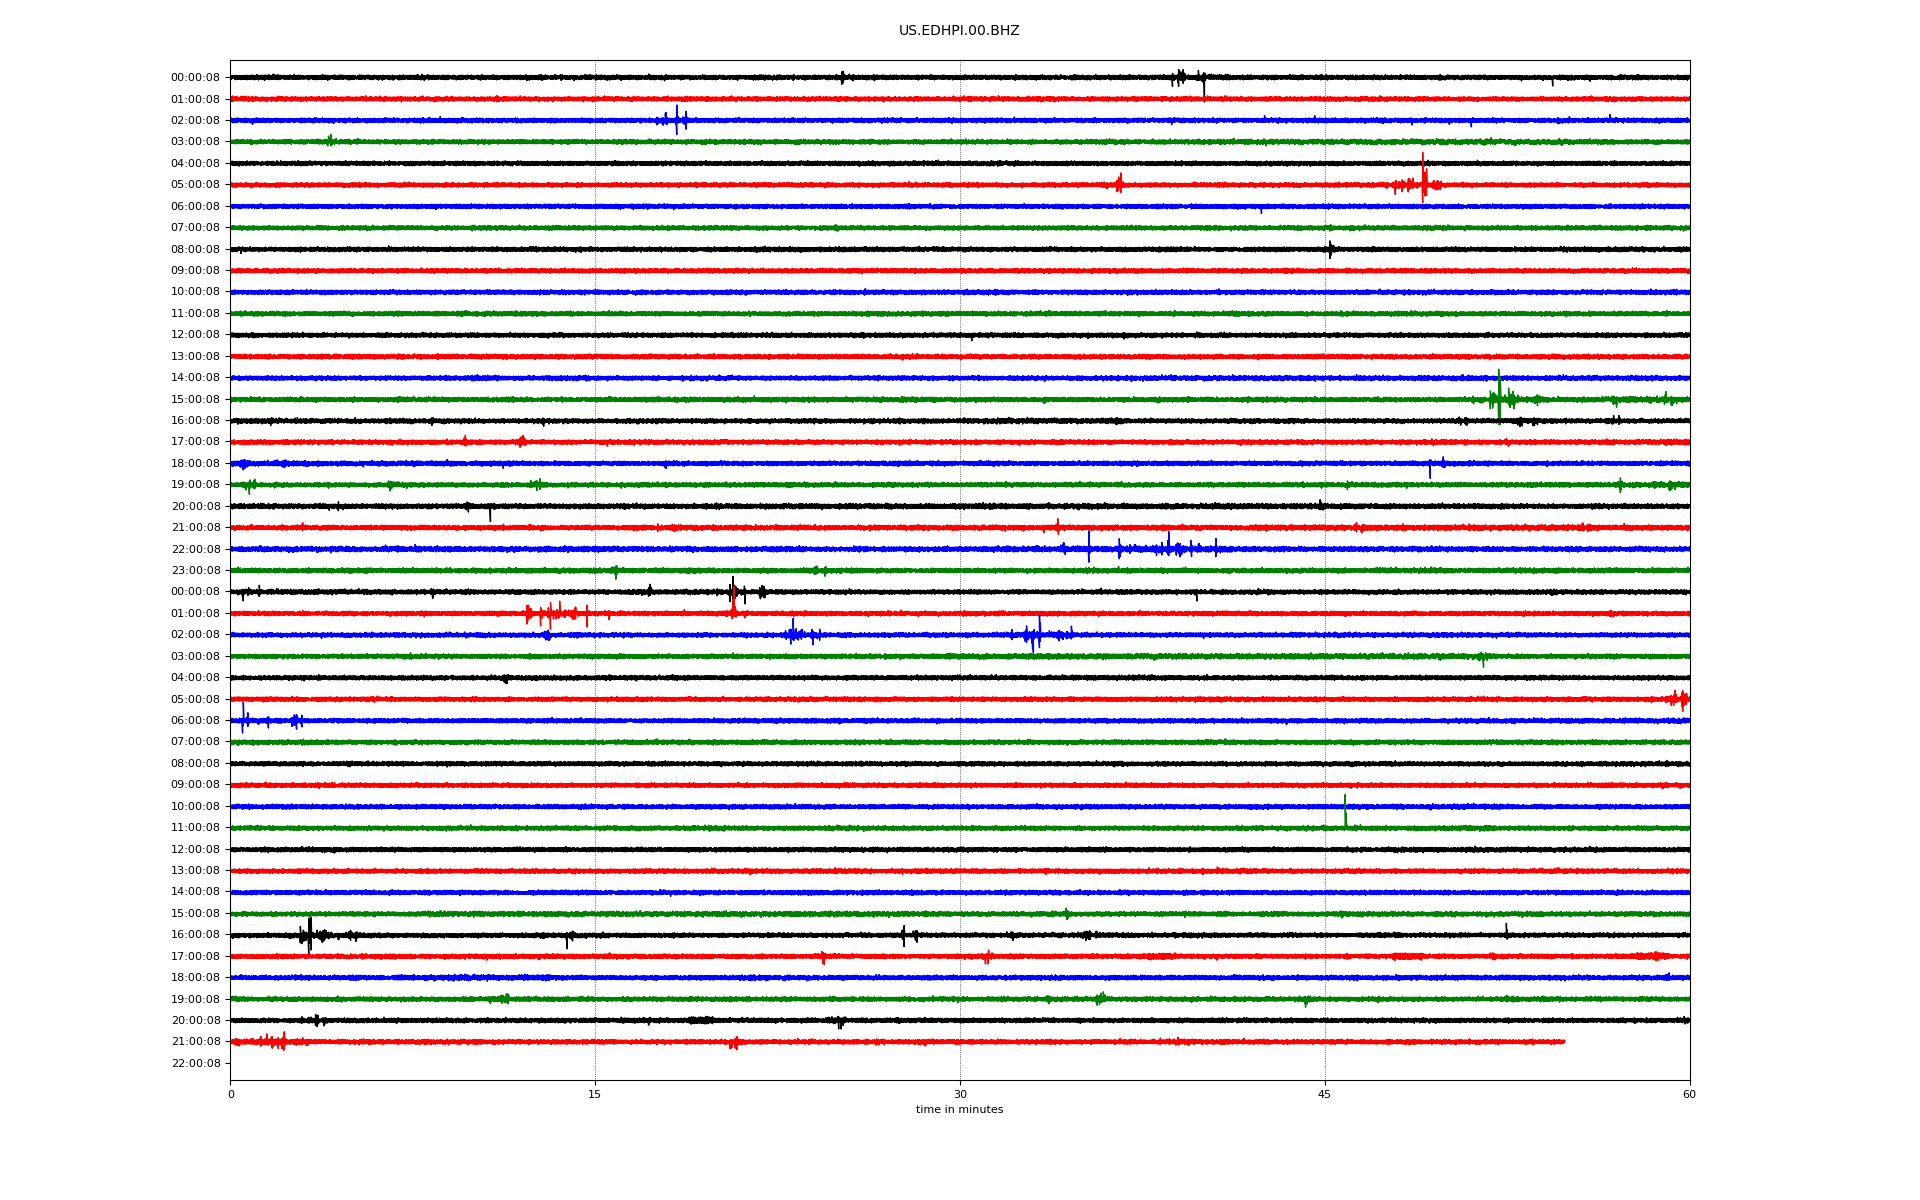Viewport: 1920px width, 1200px height.
Task: Click the topmost 00:00:08 time label
Action: click(x=195, y=77)
